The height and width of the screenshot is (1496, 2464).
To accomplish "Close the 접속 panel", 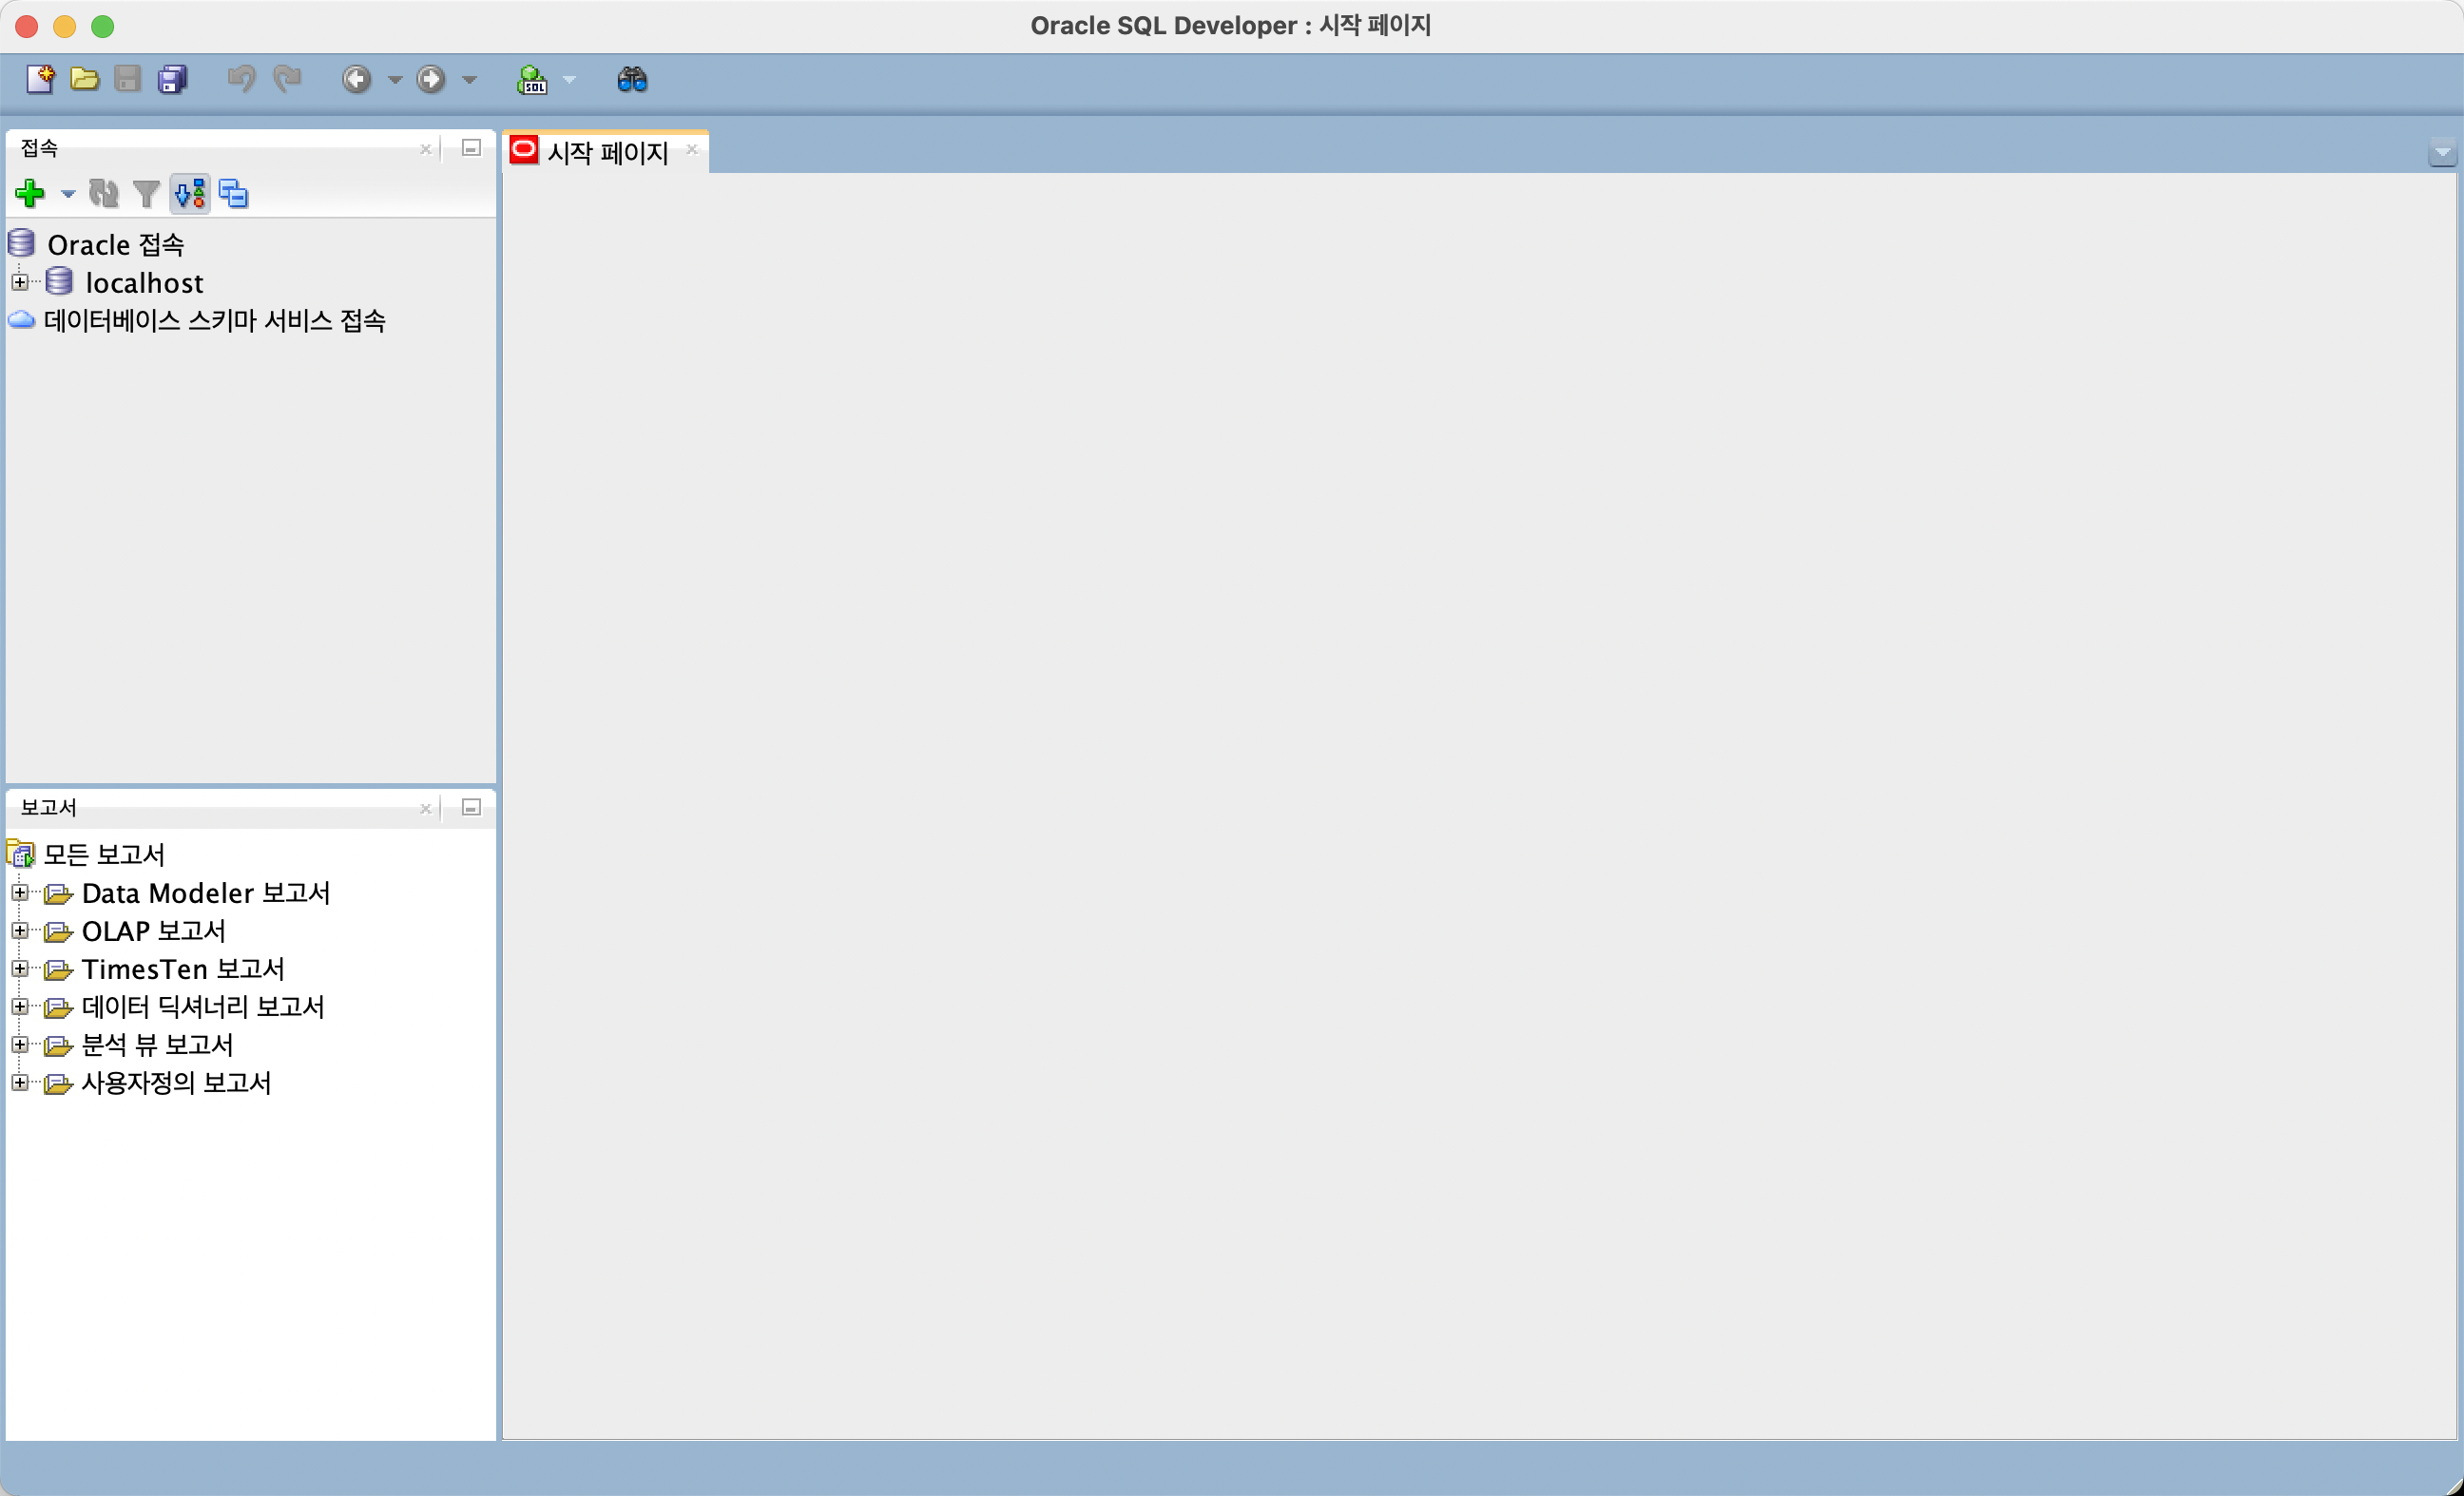I will [426, 149].
